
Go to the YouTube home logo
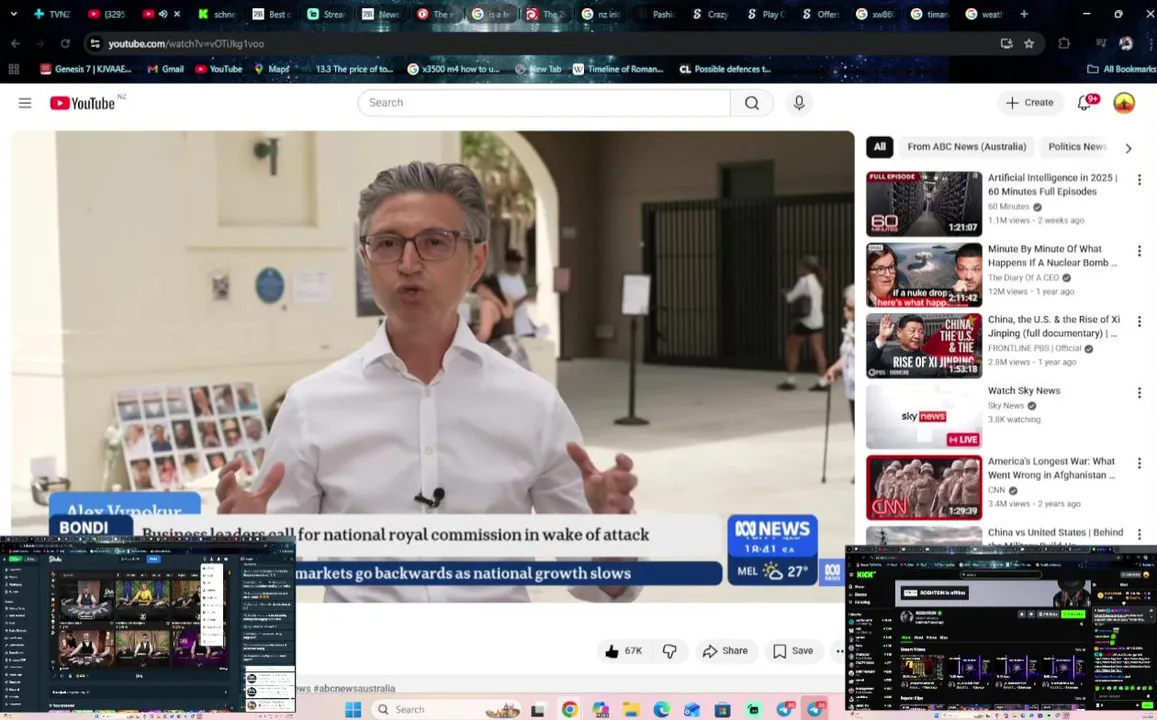(83, 103)
